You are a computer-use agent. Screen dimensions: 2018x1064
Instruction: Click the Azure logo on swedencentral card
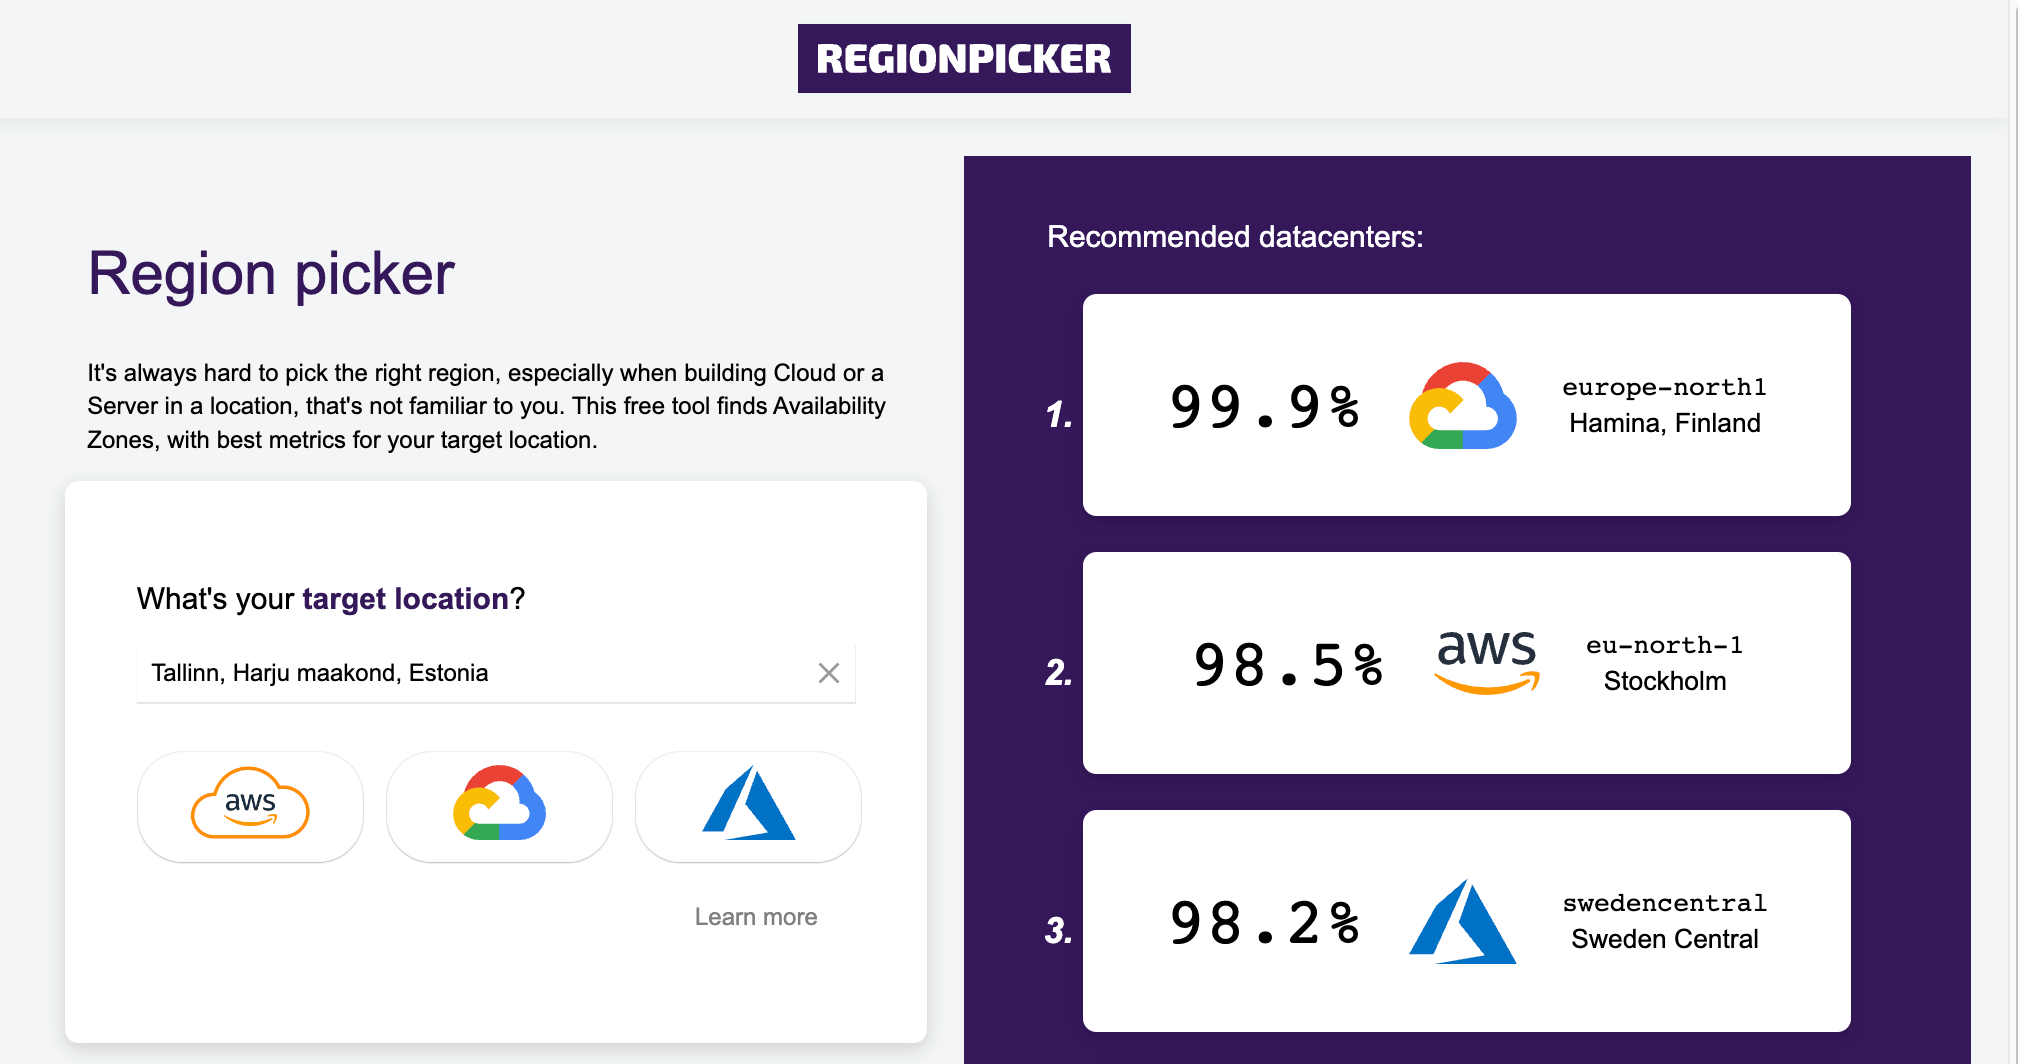coord(1463,922)
